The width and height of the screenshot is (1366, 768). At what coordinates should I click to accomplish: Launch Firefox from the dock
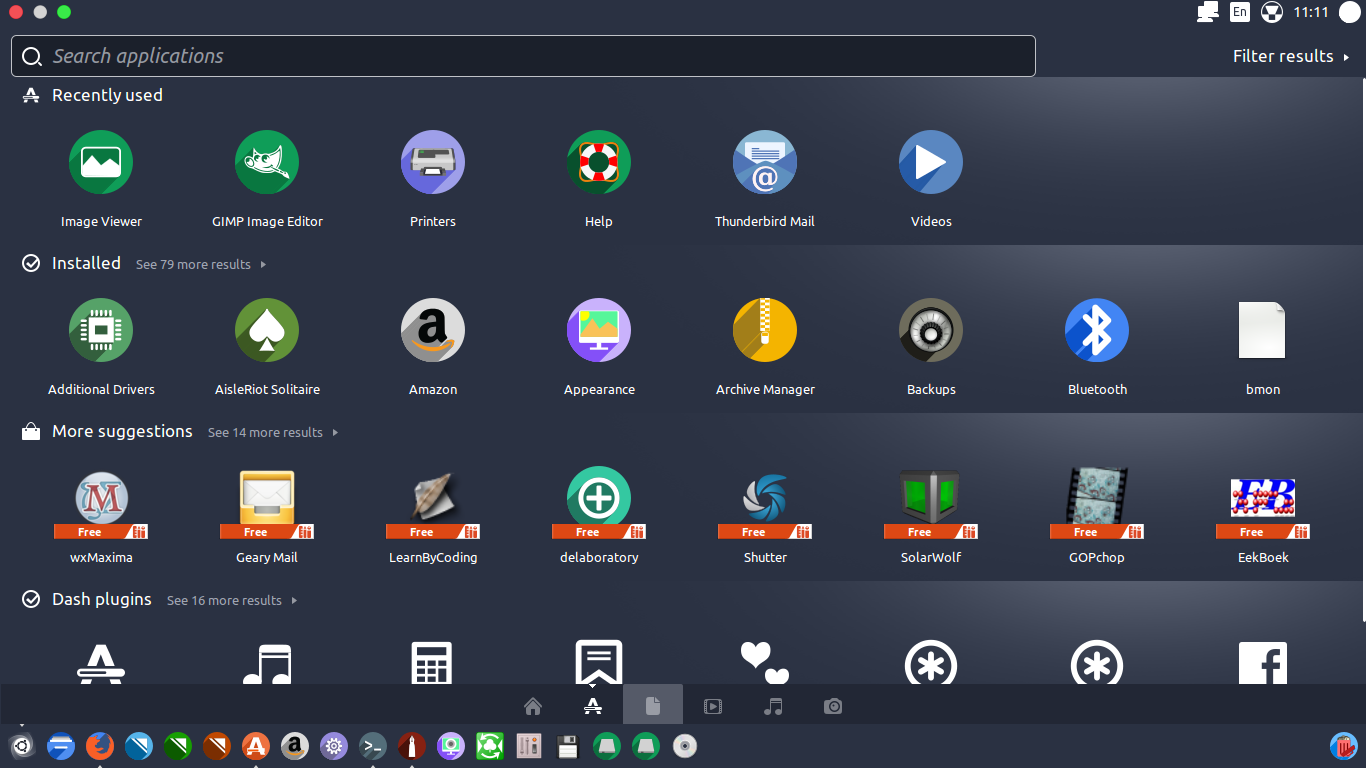pyautogui.click(x=100, y=746)
